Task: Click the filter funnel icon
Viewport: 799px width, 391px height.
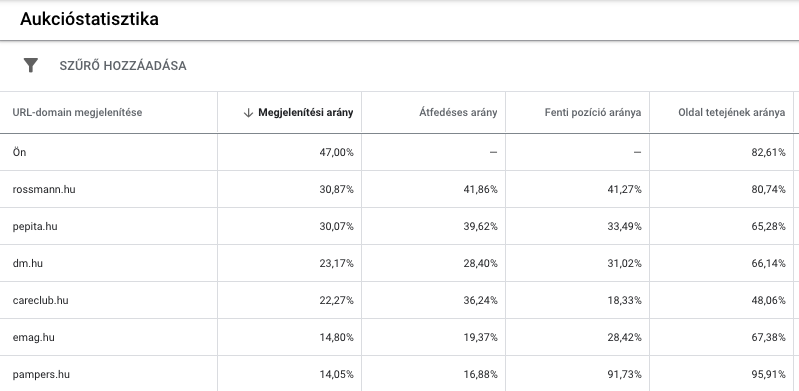Action: tap(31, 65)
